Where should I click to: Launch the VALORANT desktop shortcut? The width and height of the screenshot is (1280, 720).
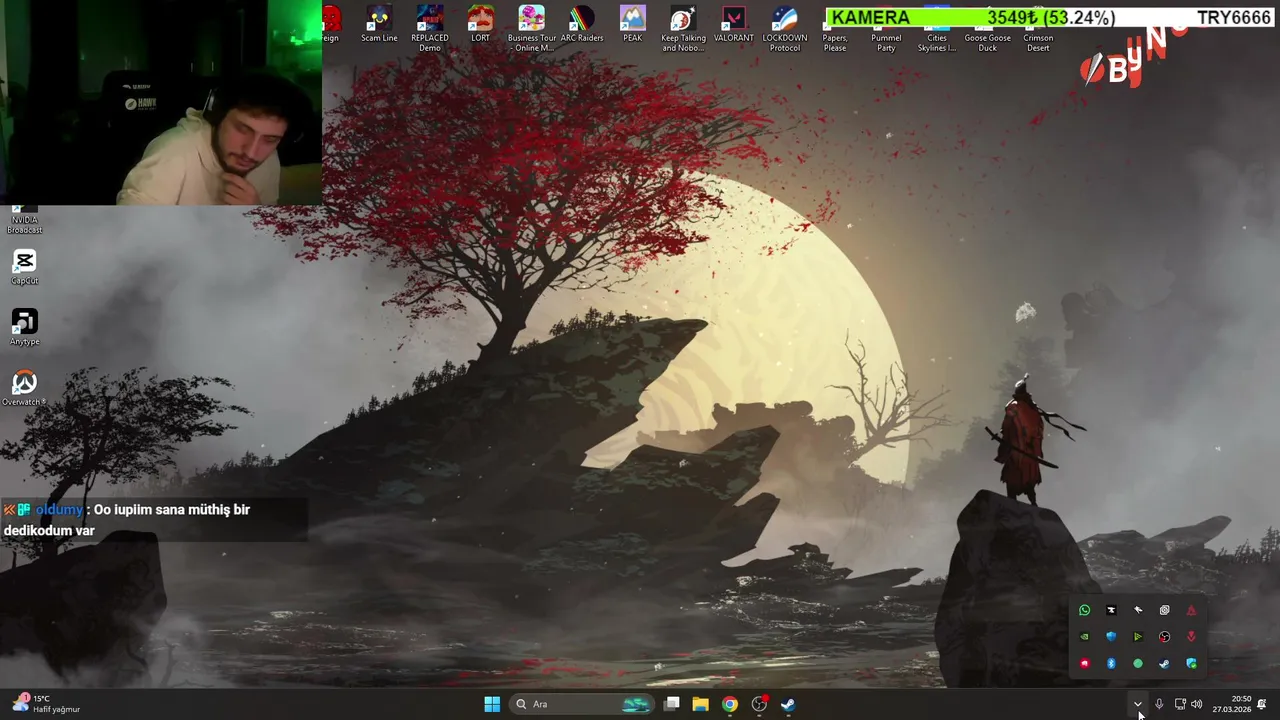click(x=734, y=24)
